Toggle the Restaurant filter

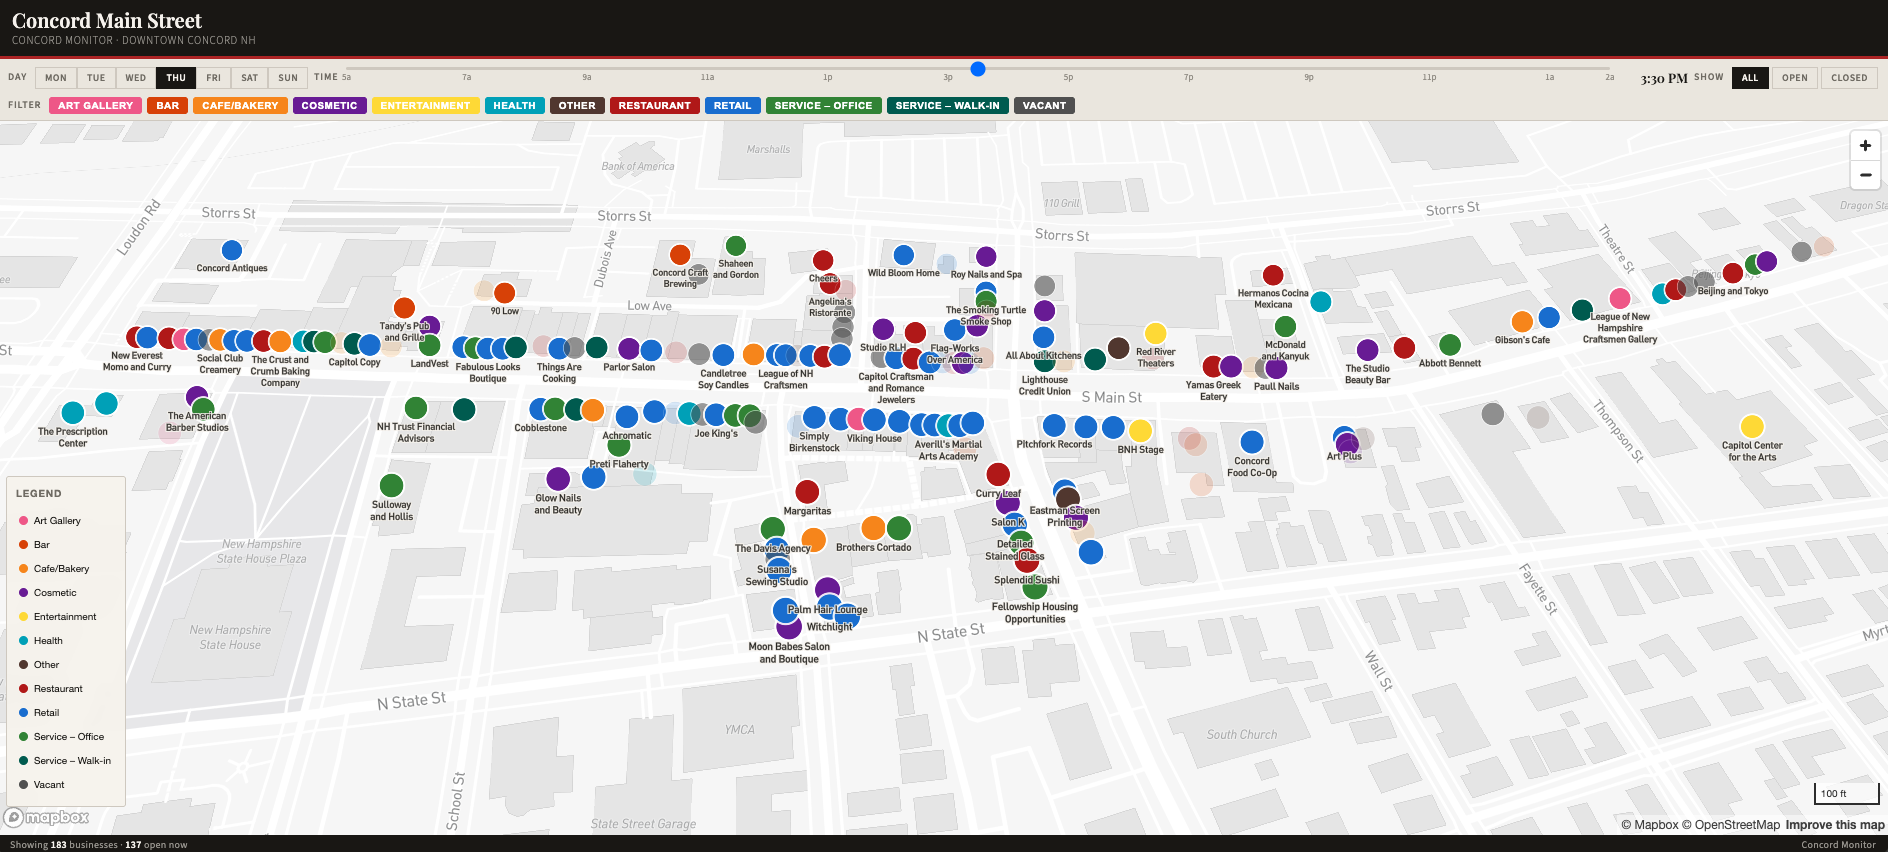coord(654,105)
